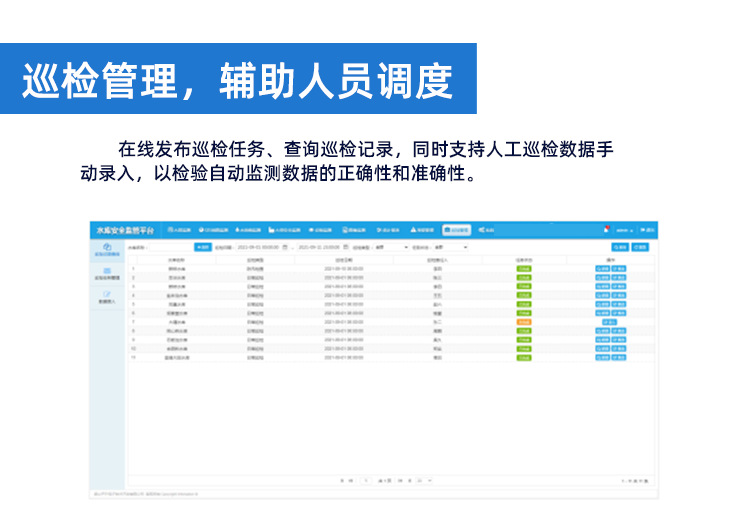Focus the reservoir name input field

[x=171, y=247]
